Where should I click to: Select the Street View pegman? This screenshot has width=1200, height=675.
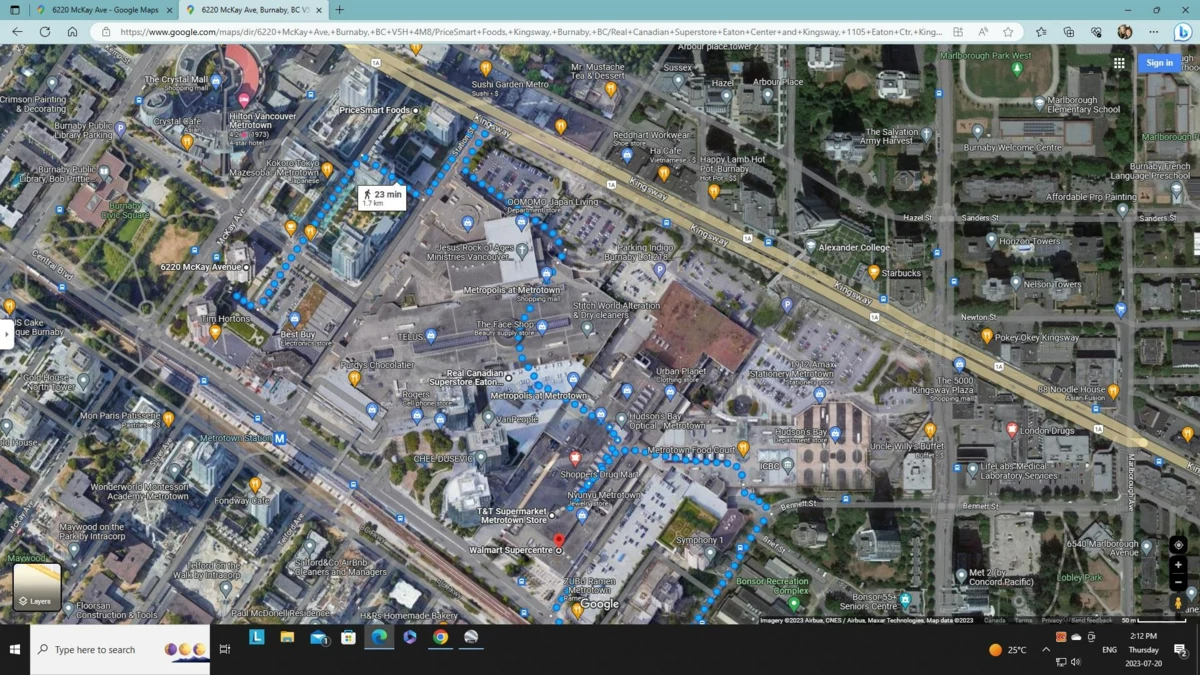1178,603
